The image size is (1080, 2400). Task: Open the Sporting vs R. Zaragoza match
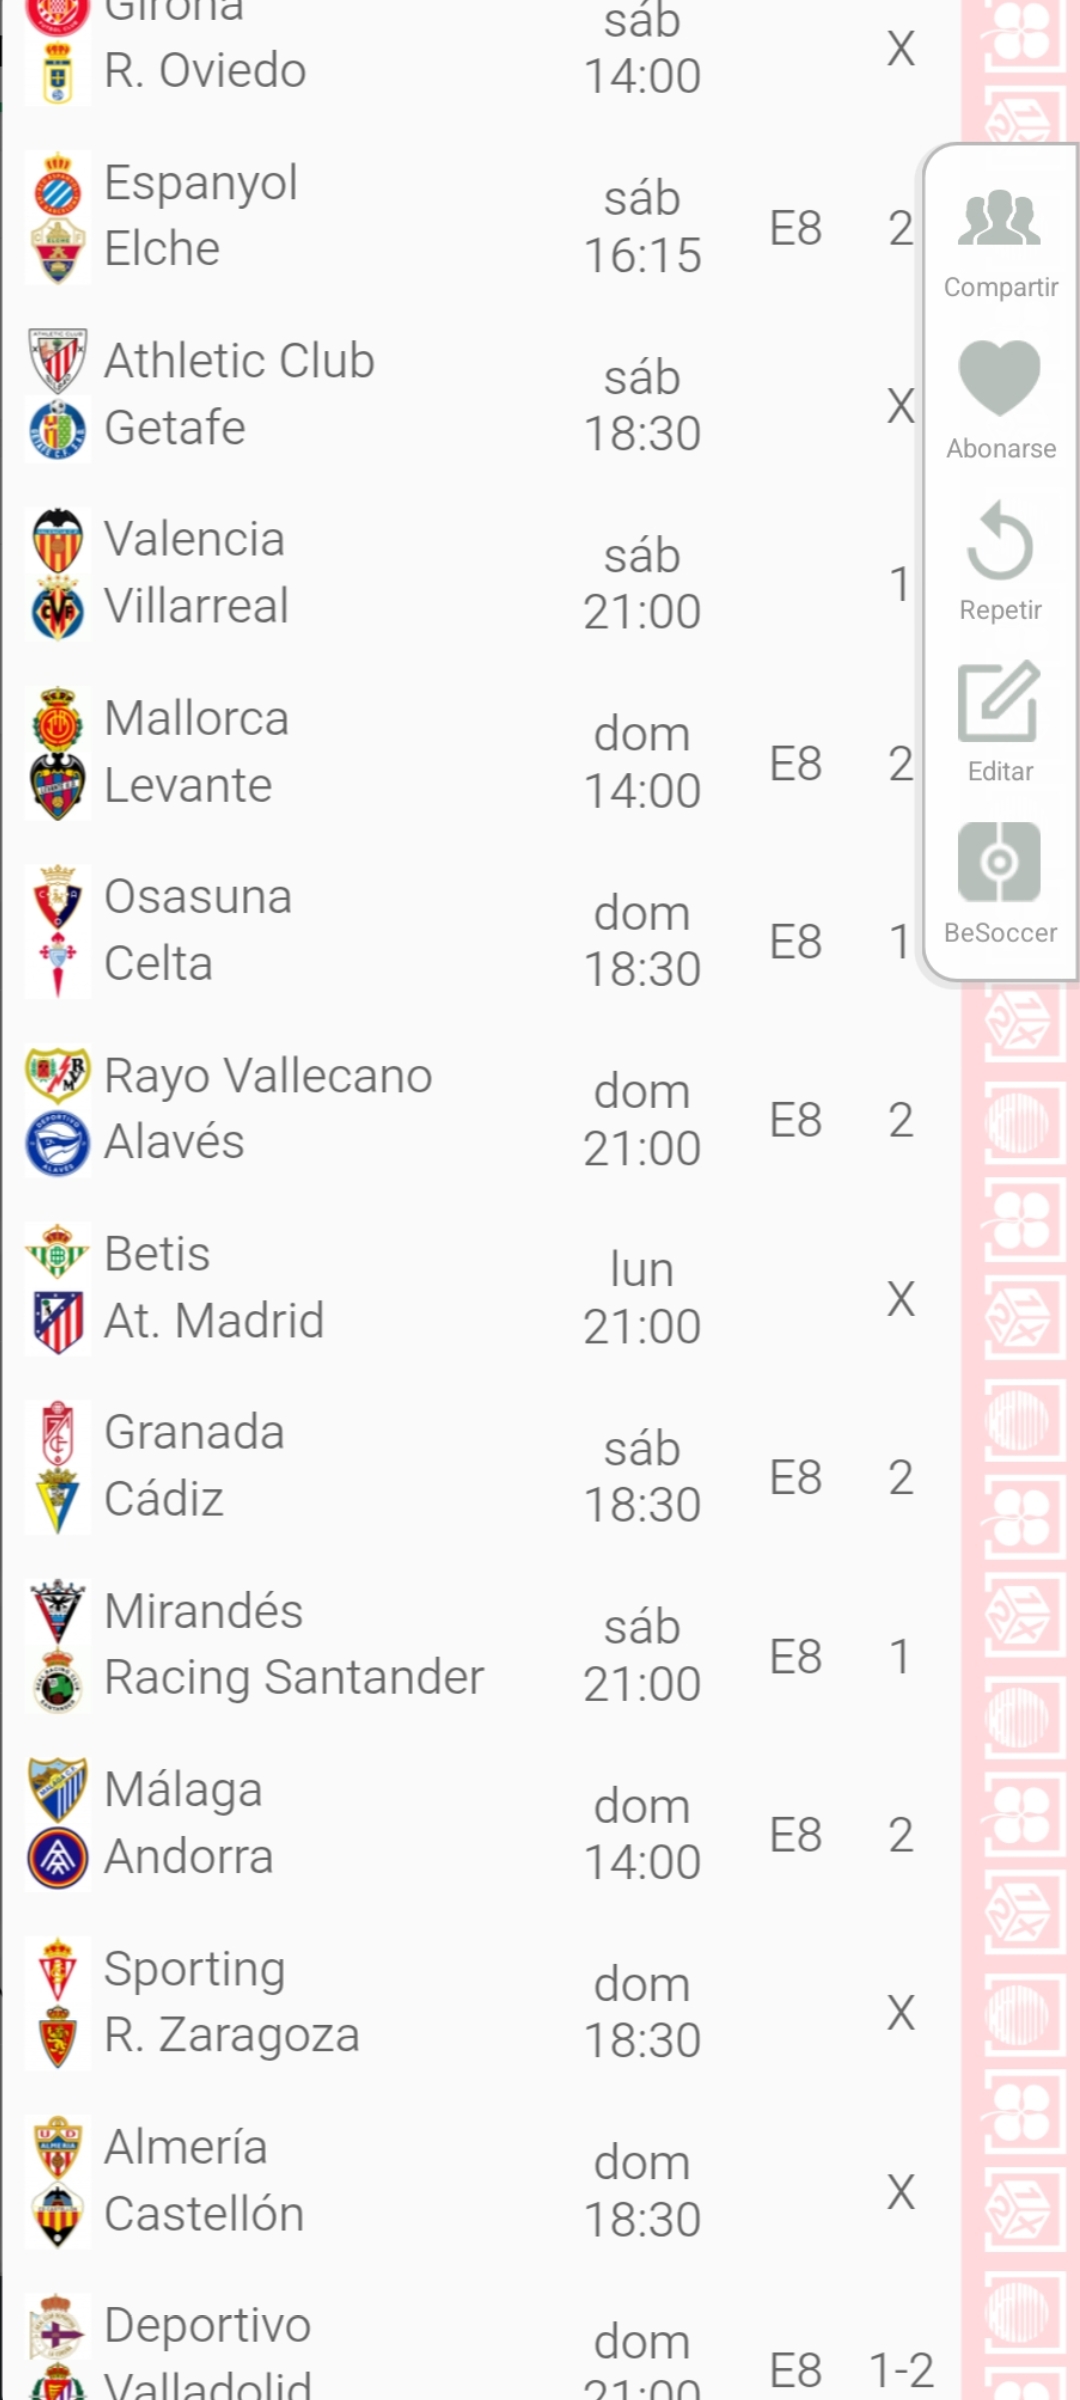coord(400,2002)
